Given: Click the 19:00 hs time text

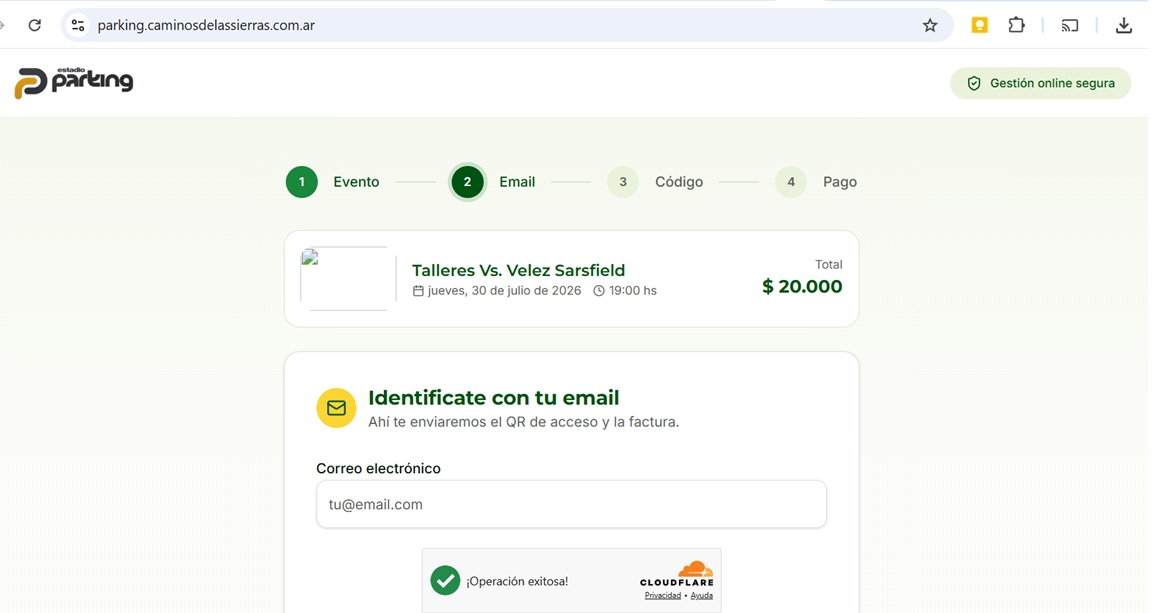Looking at the screenshot, I should (633, 291).
